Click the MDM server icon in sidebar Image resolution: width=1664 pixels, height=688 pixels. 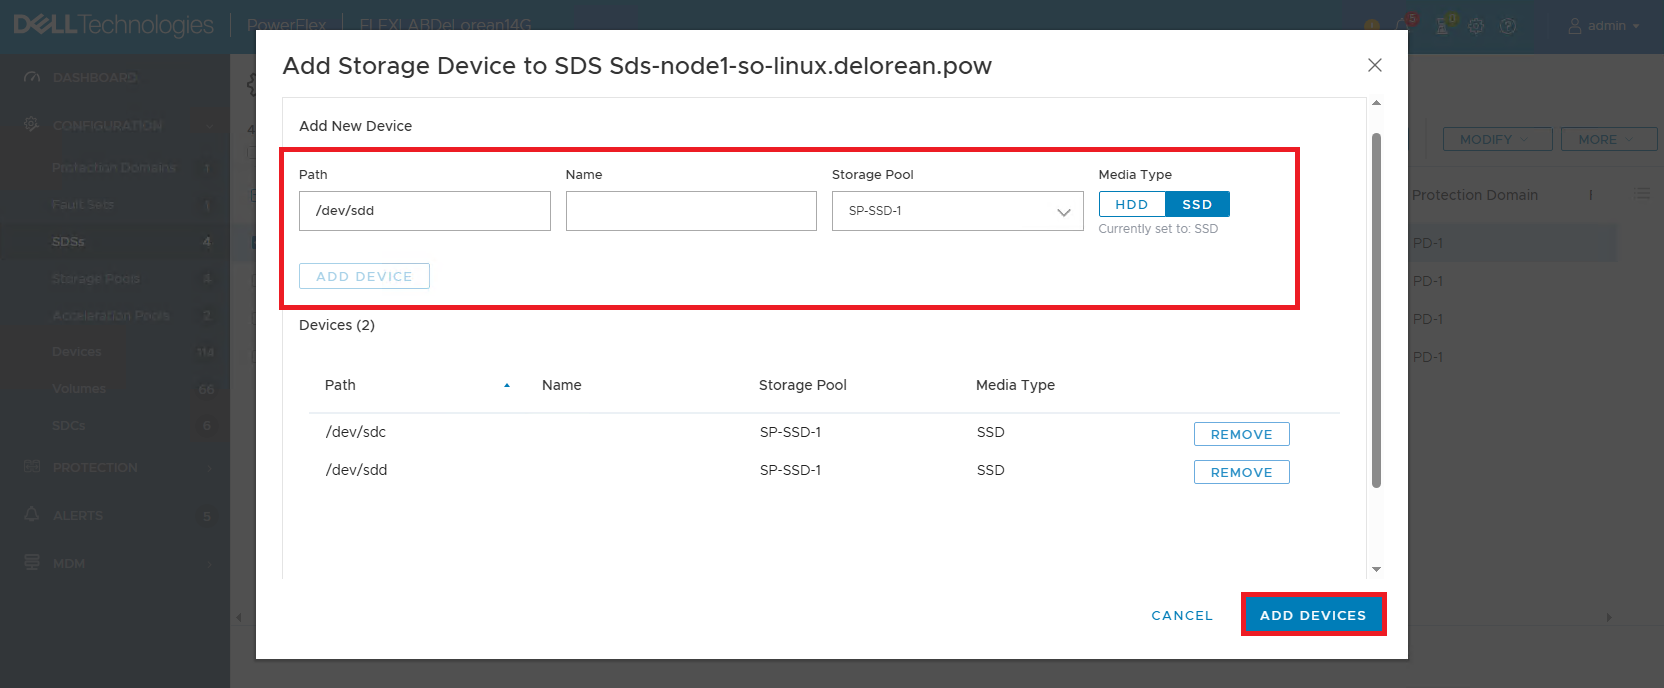click(x=32, y=563)
